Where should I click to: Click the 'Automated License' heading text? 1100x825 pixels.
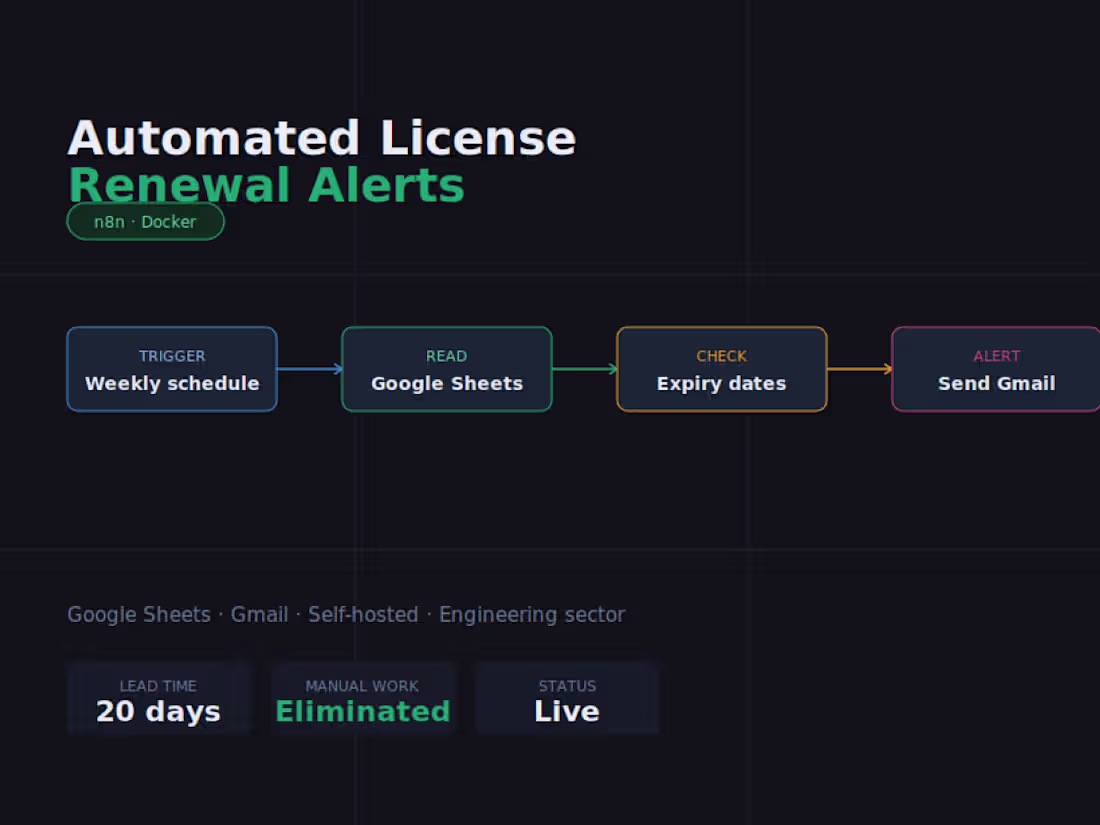coord(322,138)
